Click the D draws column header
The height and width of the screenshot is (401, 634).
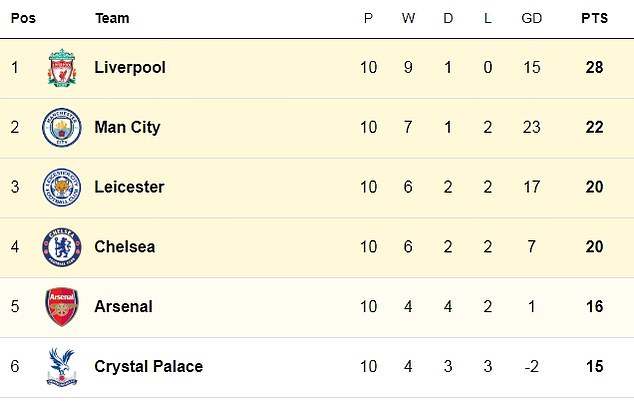tap(448, 18)
